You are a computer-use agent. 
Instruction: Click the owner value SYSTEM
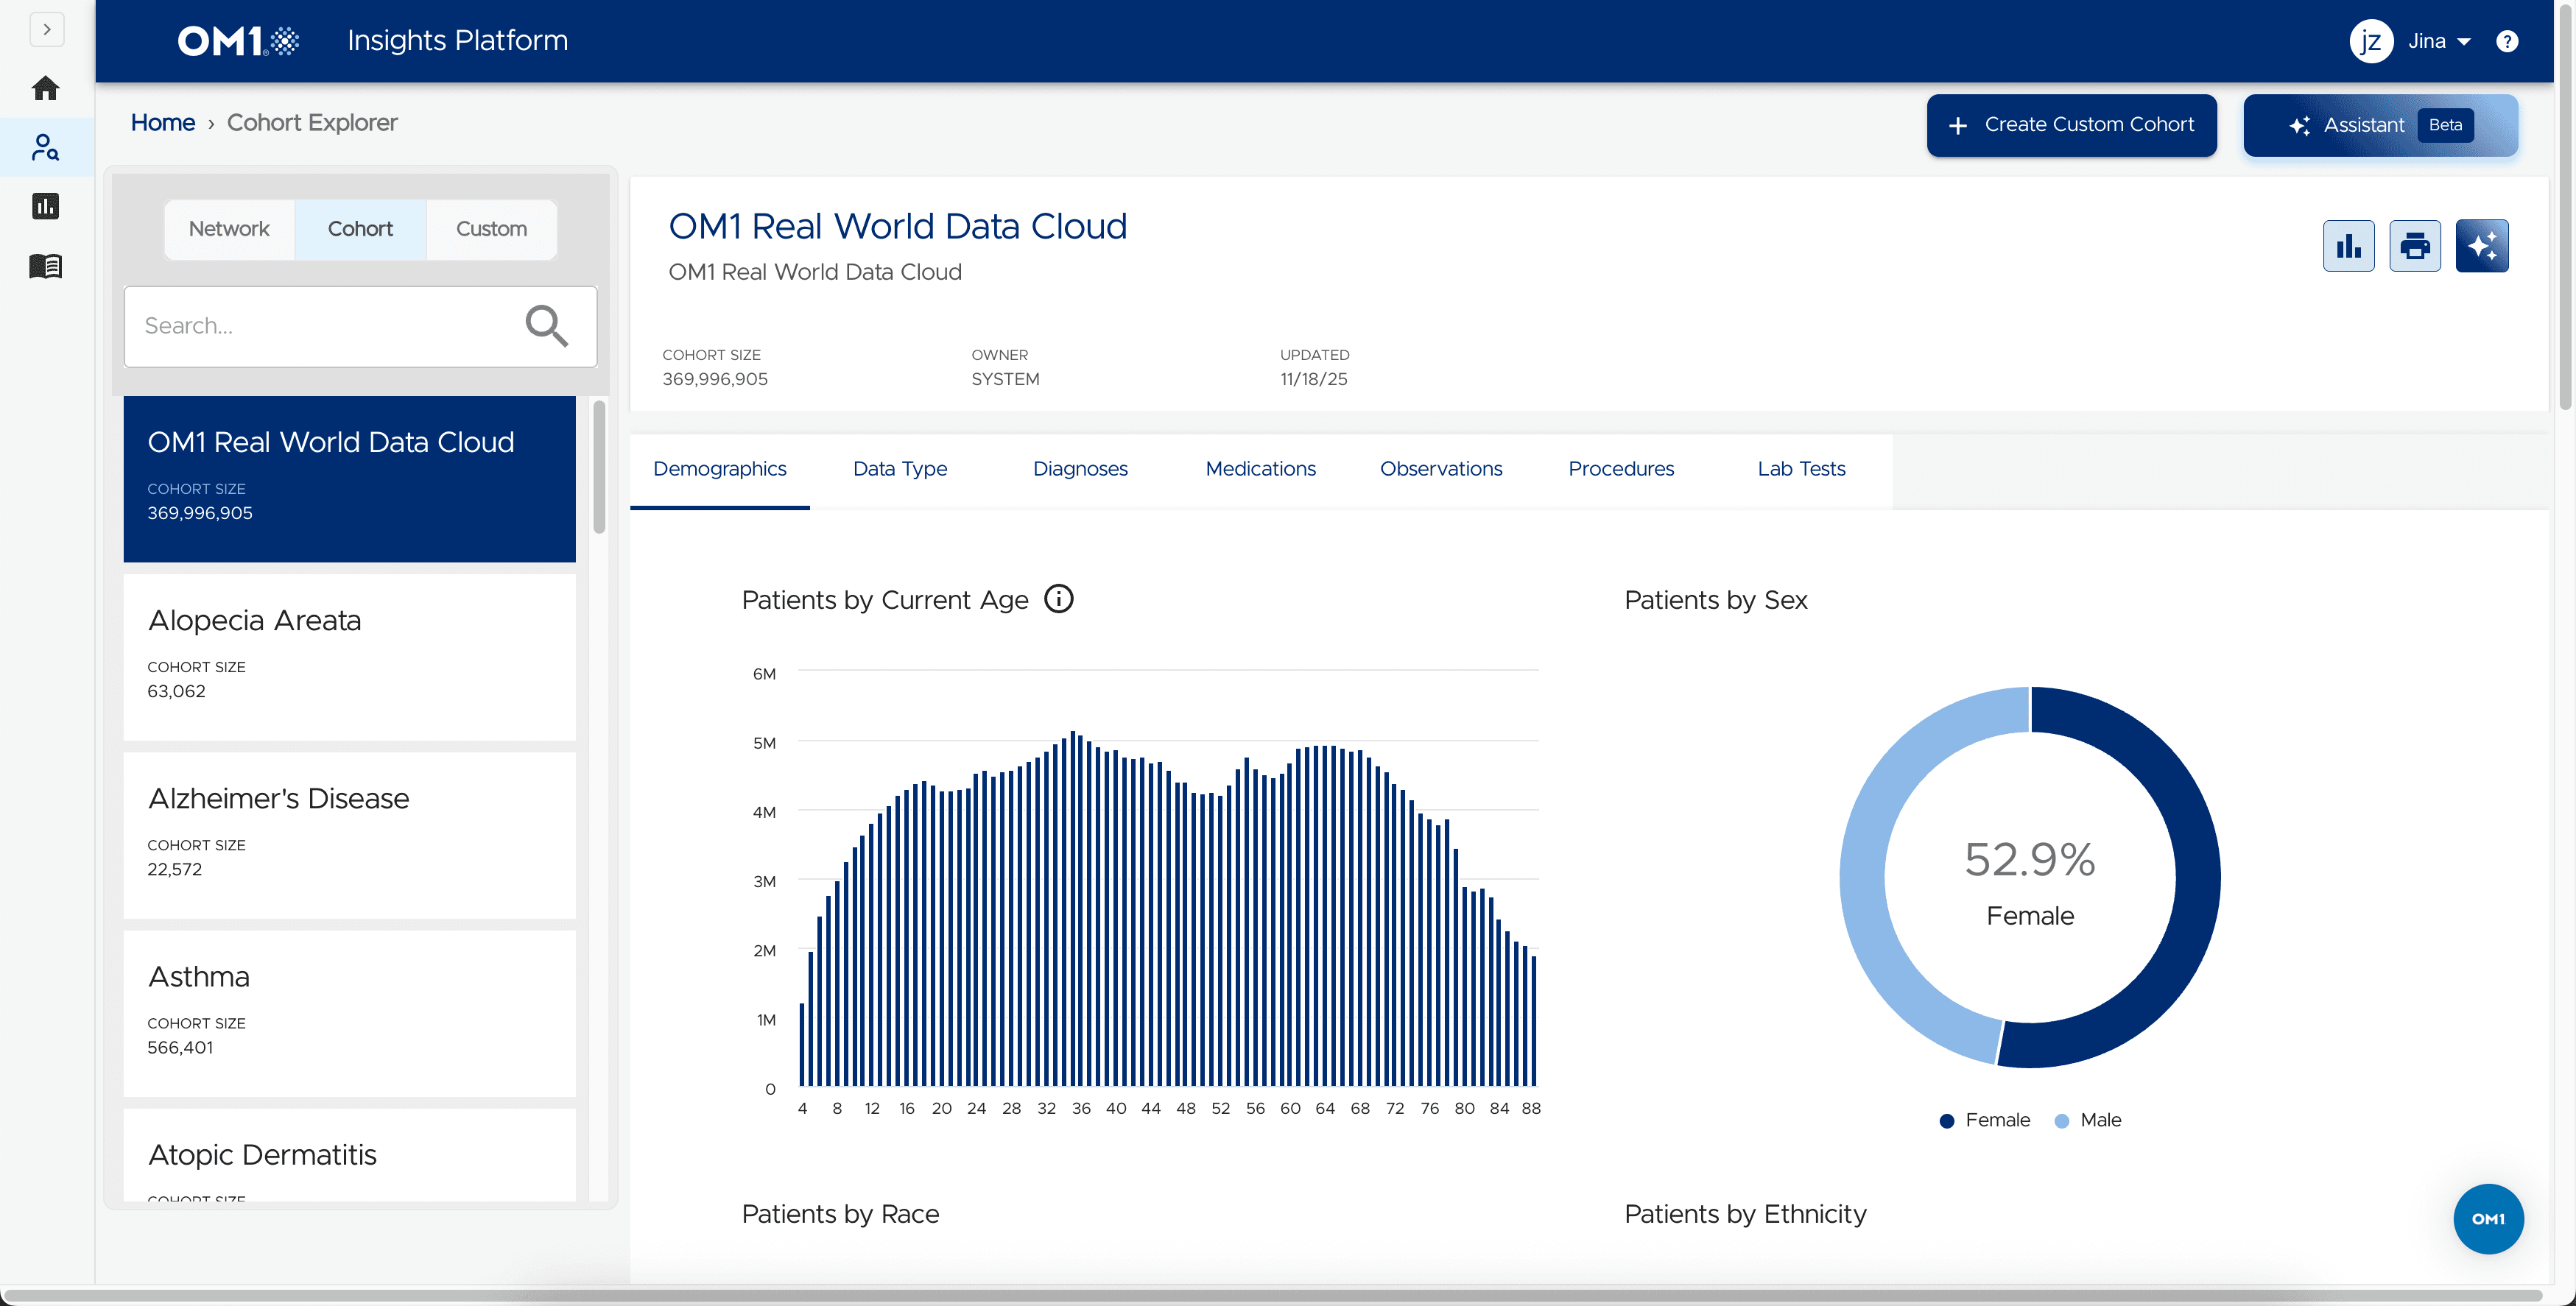coord(1005,380)
